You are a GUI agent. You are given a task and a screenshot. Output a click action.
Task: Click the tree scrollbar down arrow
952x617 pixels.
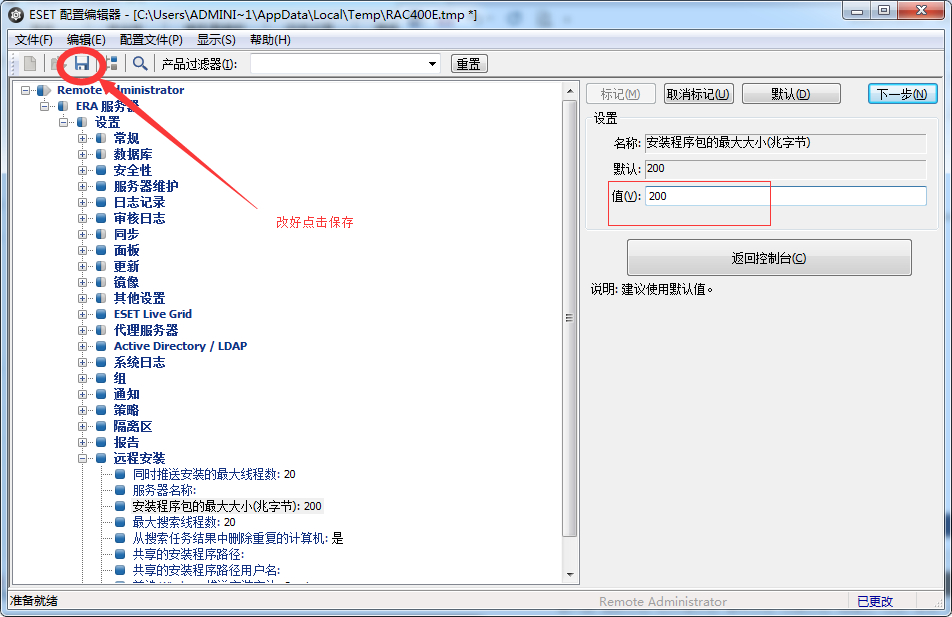[x=570, y=574]
